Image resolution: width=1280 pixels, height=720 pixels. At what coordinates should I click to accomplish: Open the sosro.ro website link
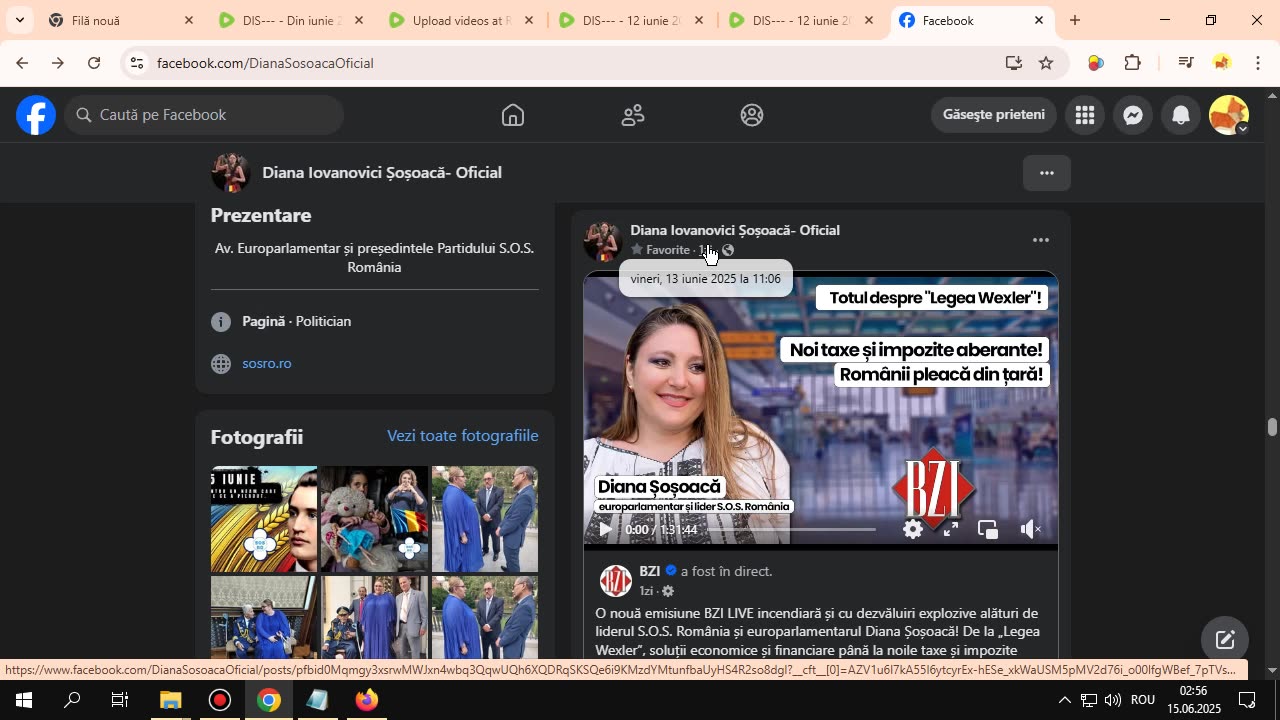point(267,363)
